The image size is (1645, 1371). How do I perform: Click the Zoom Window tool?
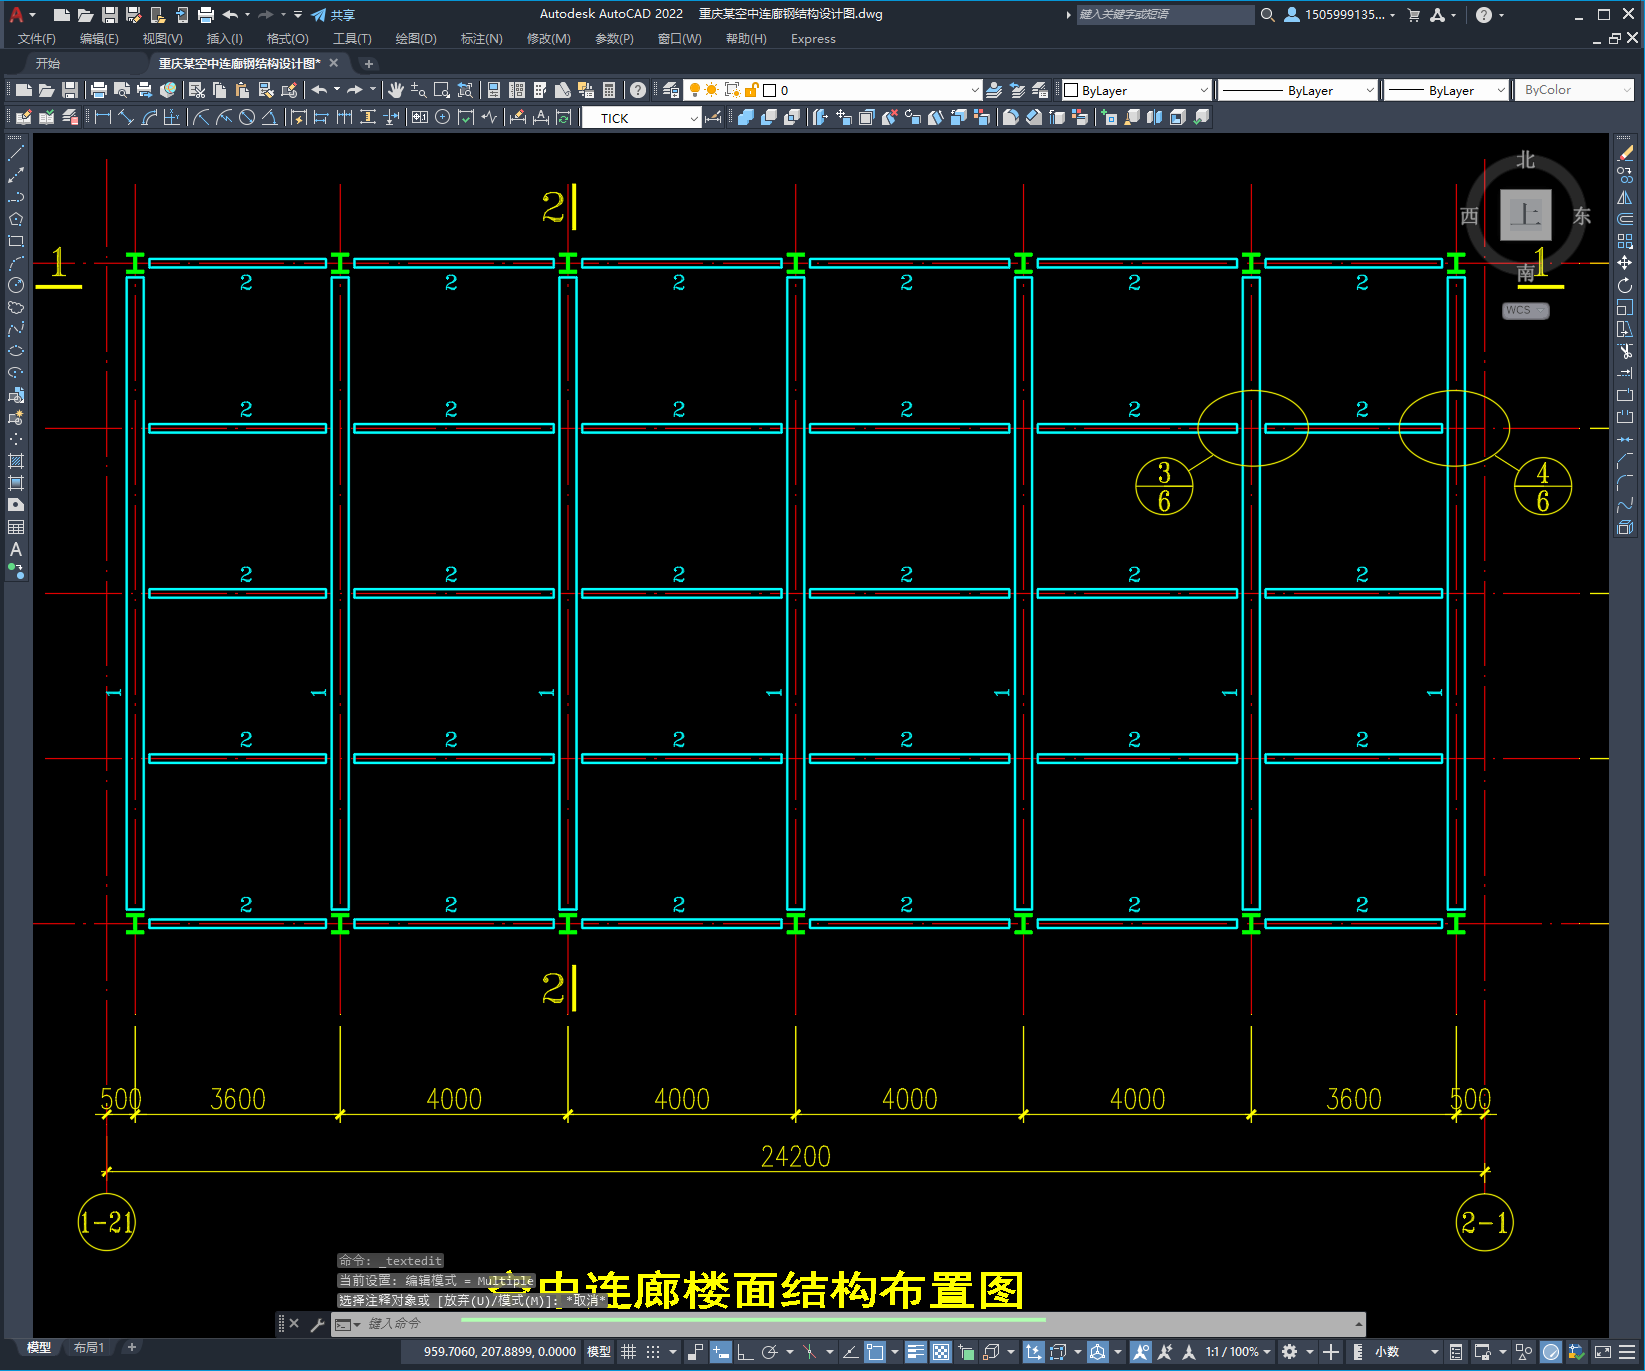click(442, 90)
